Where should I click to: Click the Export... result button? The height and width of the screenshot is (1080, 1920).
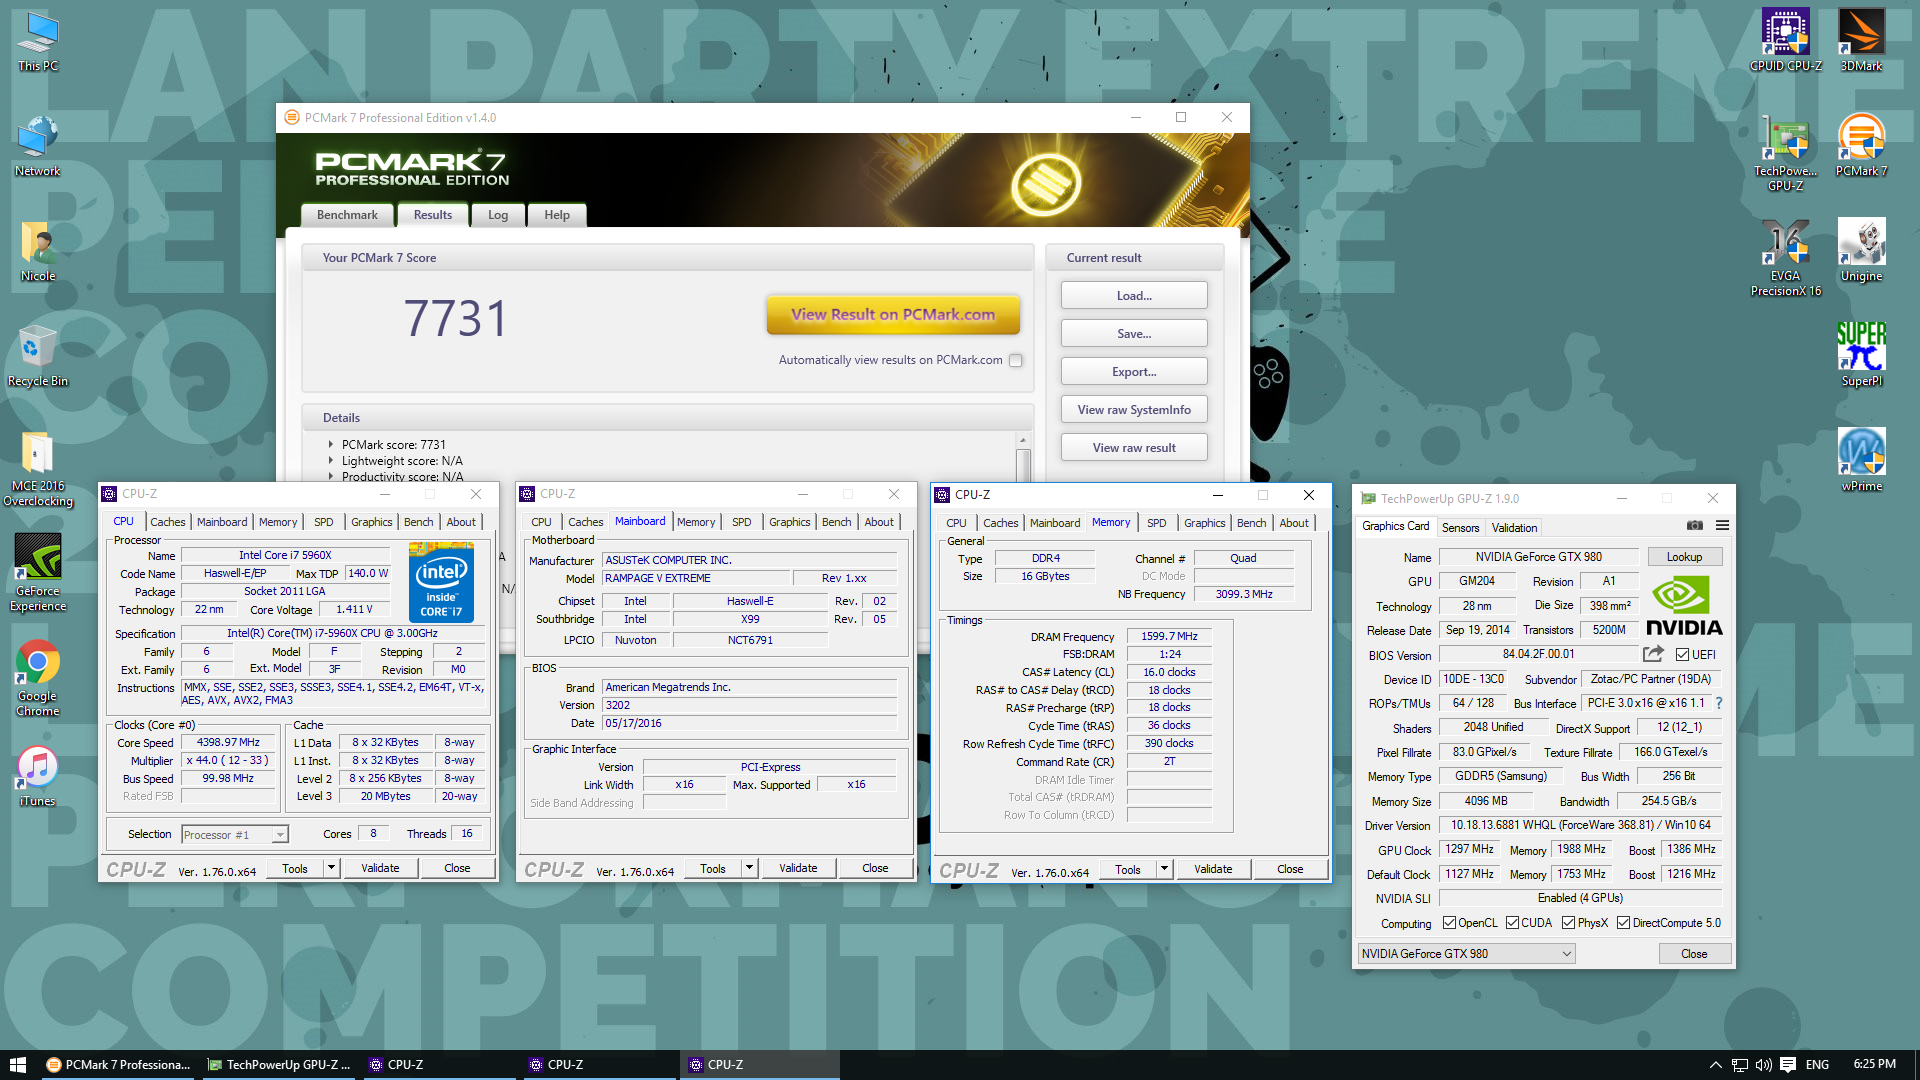coord(1134,372)
